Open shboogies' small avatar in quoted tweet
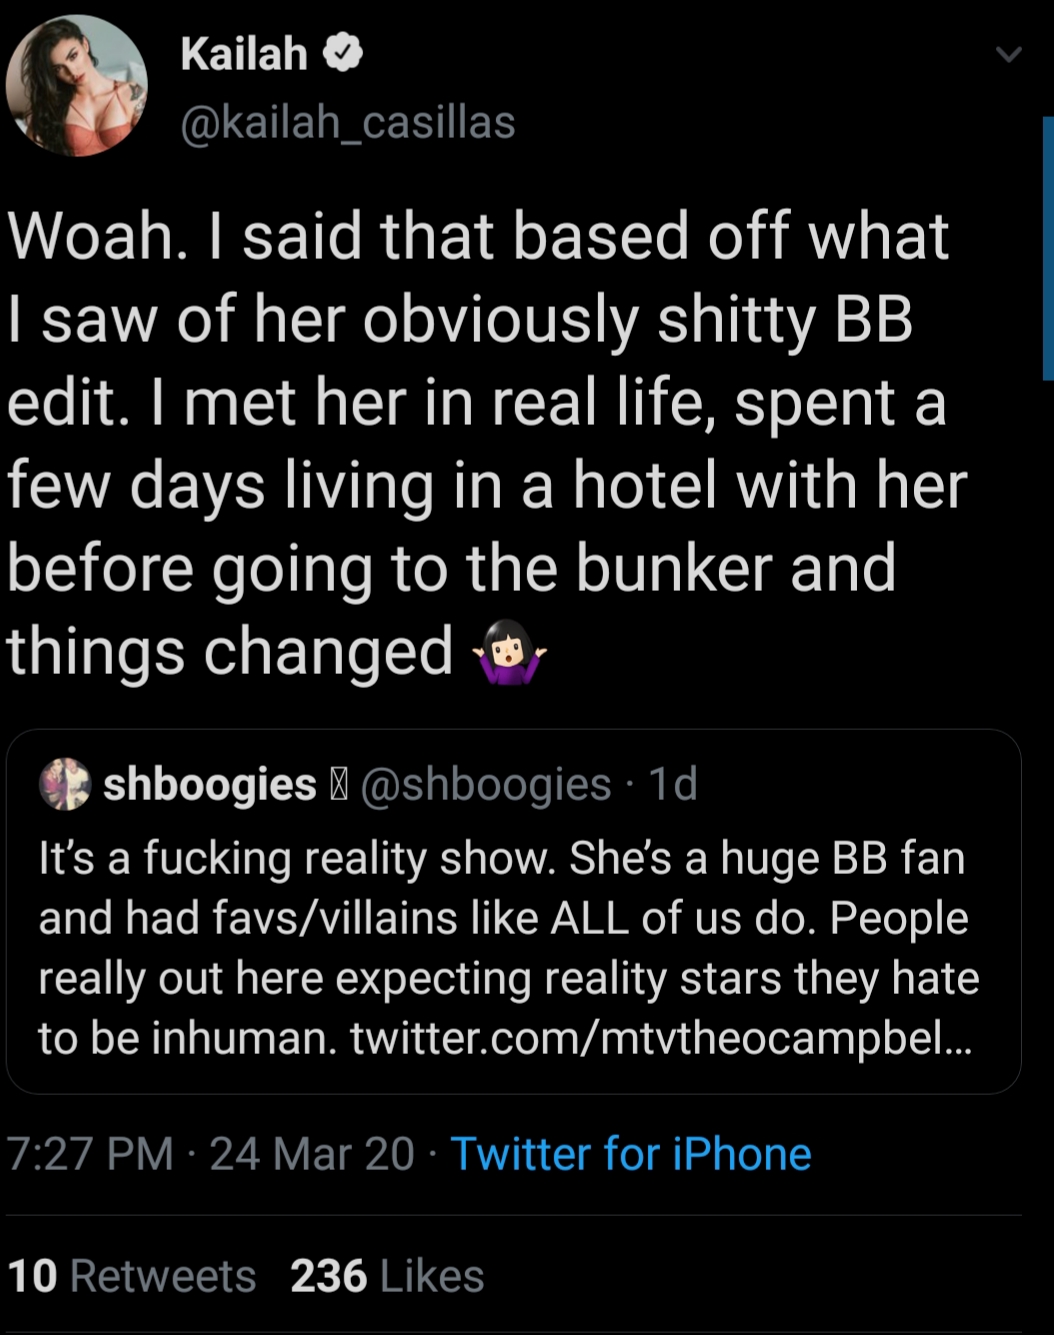The width and height of the screenshot is (1054, 1335). 65,783
